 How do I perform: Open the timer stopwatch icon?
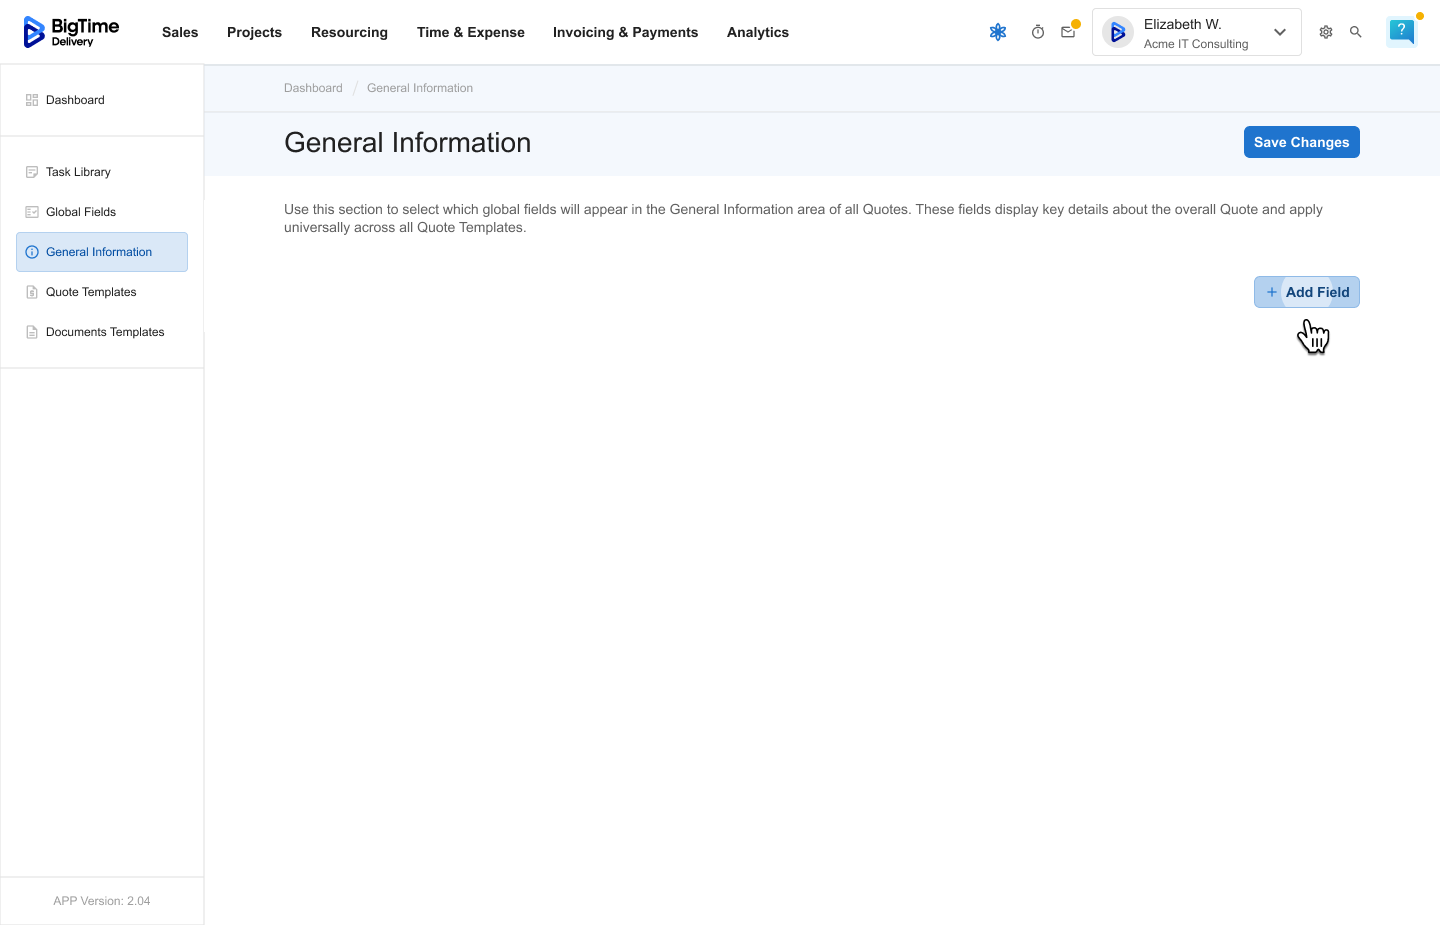pyautogui.click(x=1038, y=32)
